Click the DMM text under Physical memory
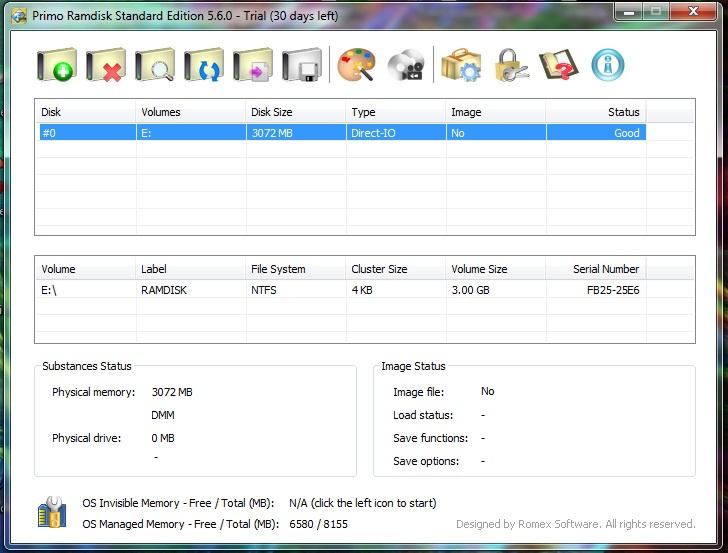 pyautogui.click(x=163, y=415)
